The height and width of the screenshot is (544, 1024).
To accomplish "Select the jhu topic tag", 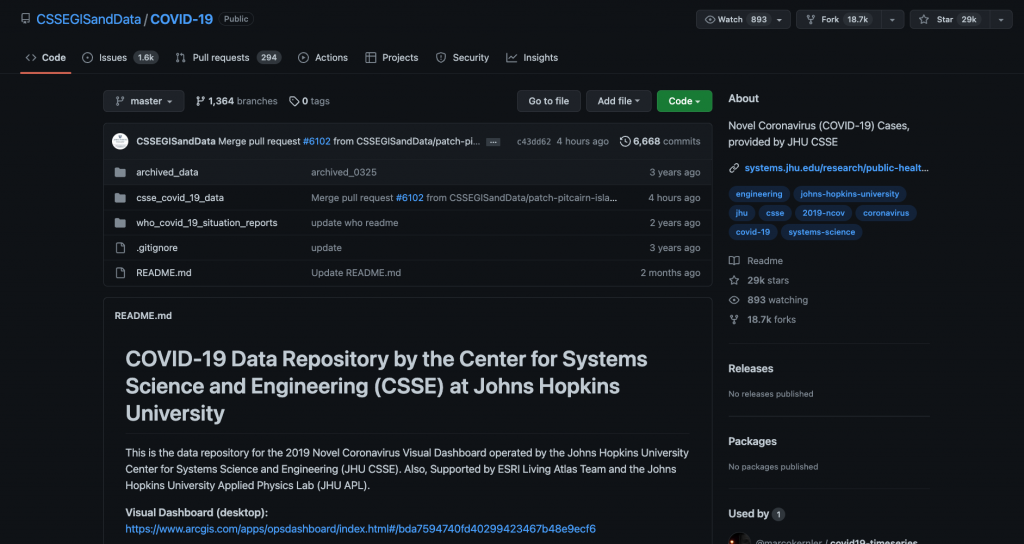I will (x=742, y=213).
